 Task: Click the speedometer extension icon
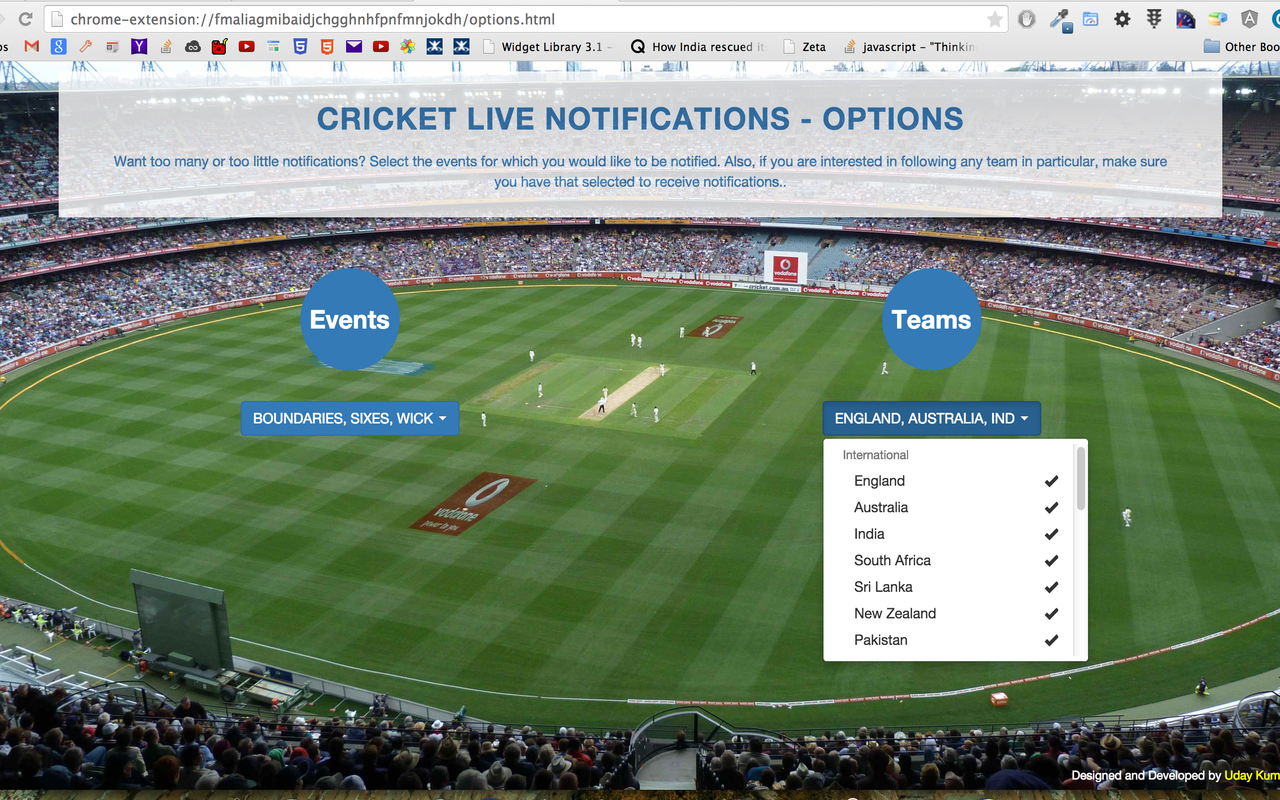point(1185,20)
